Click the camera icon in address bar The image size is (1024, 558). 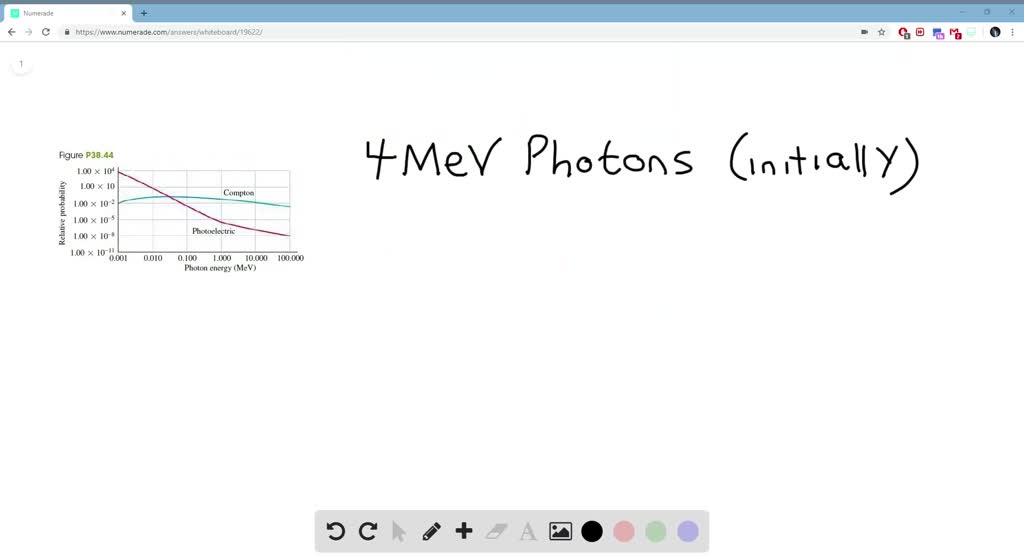click(x=864, y=32)
